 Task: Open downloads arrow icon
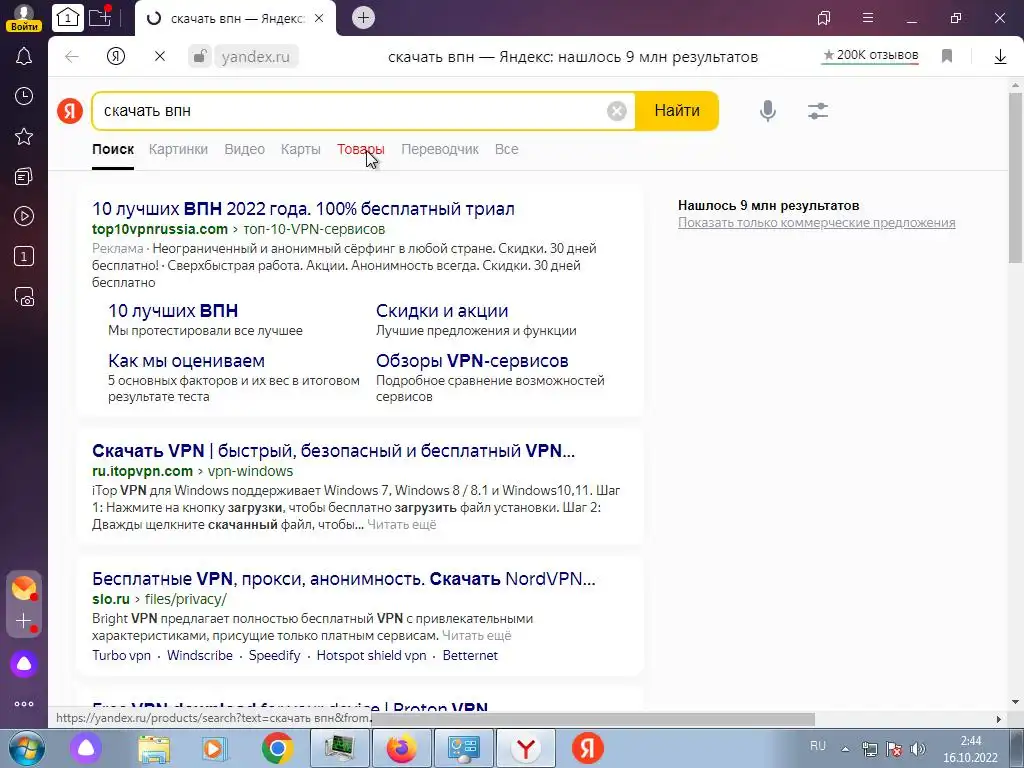pos(1000,57)
